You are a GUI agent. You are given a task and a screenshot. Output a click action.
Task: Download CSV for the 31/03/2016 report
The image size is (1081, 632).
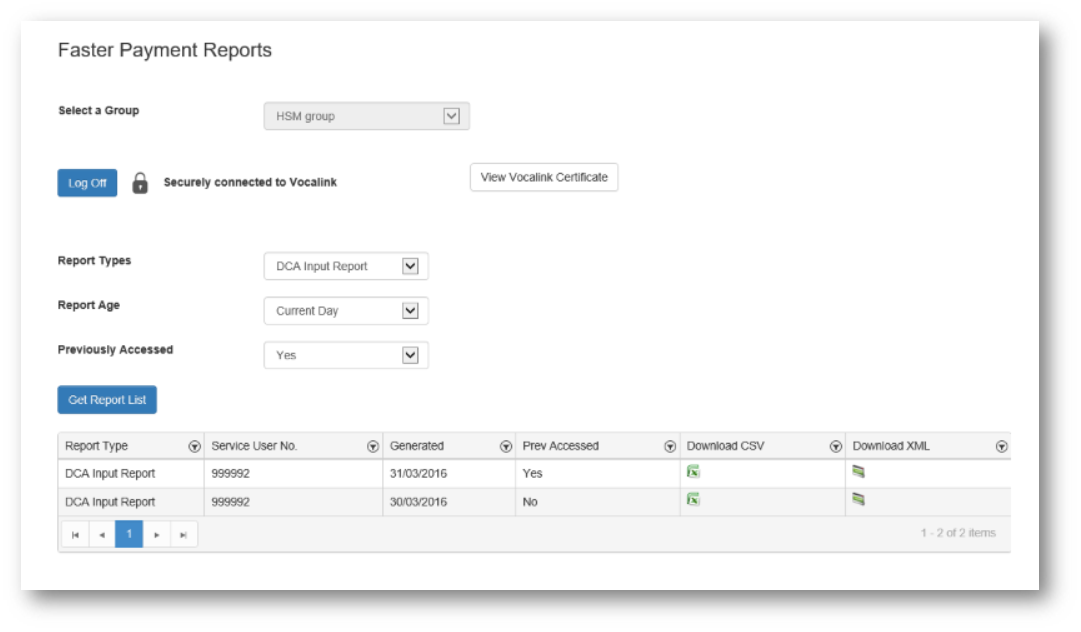693,472
